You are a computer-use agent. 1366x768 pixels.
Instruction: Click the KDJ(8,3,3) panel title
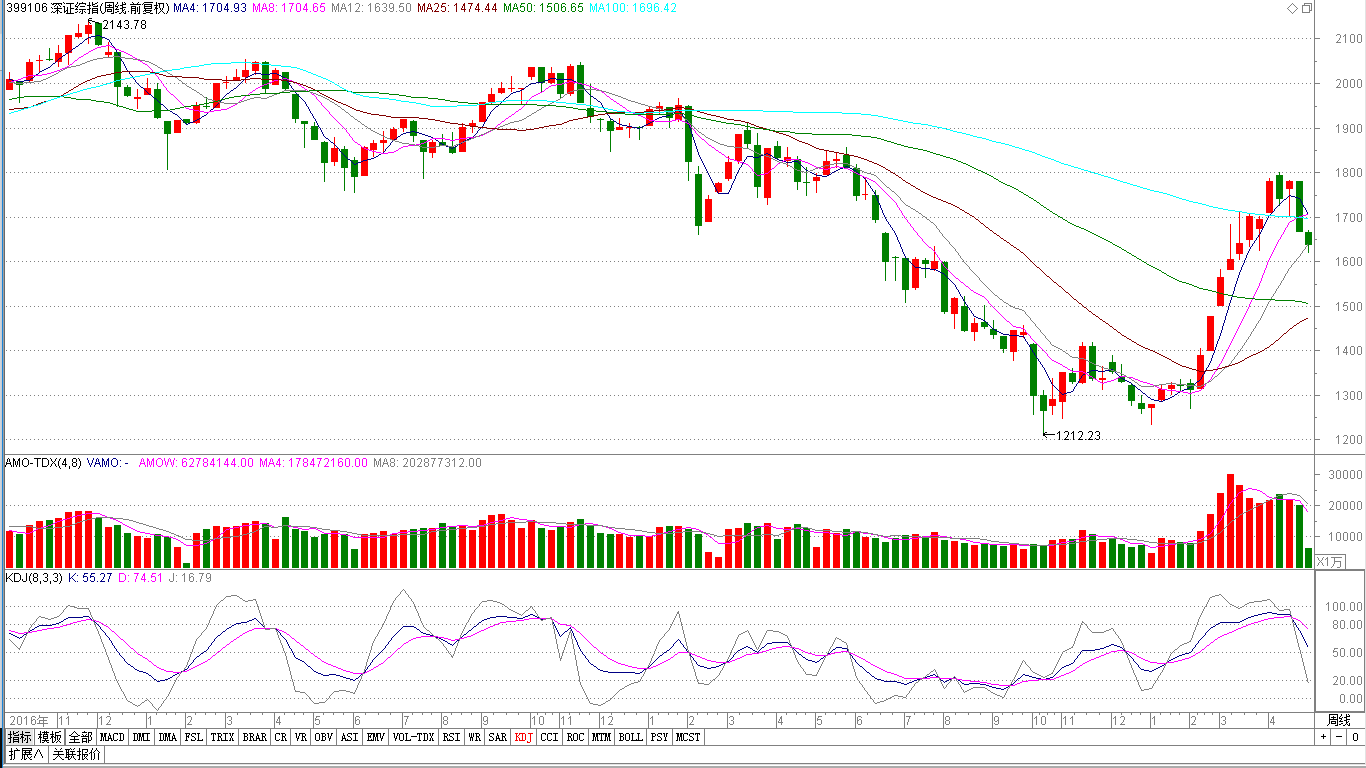coord(34,578)
